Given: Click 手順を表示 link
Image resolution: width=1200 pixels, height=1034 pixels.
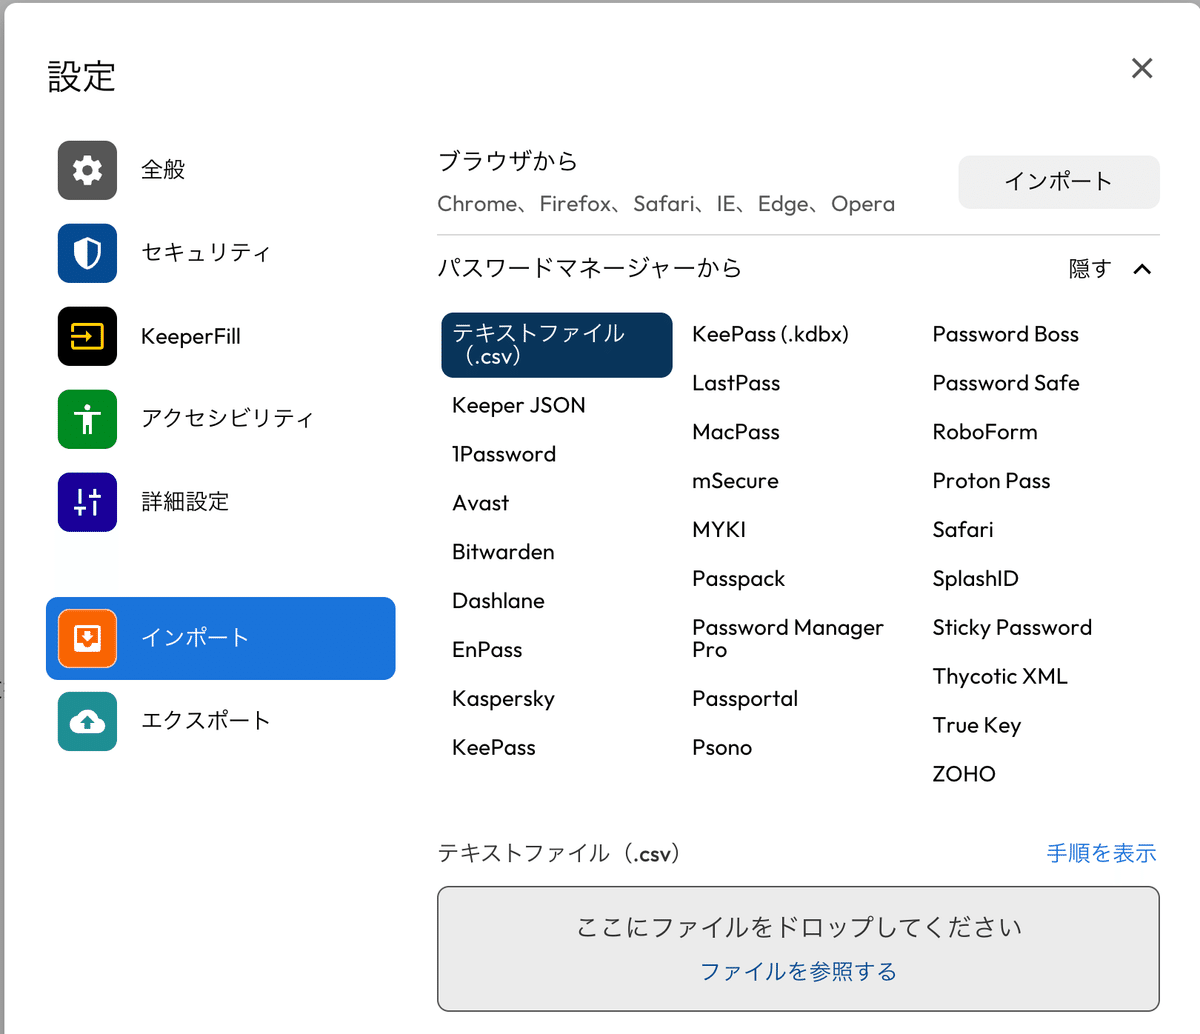Looking at the screenshot, I should pyautogui.click(x=1101, y=853).
